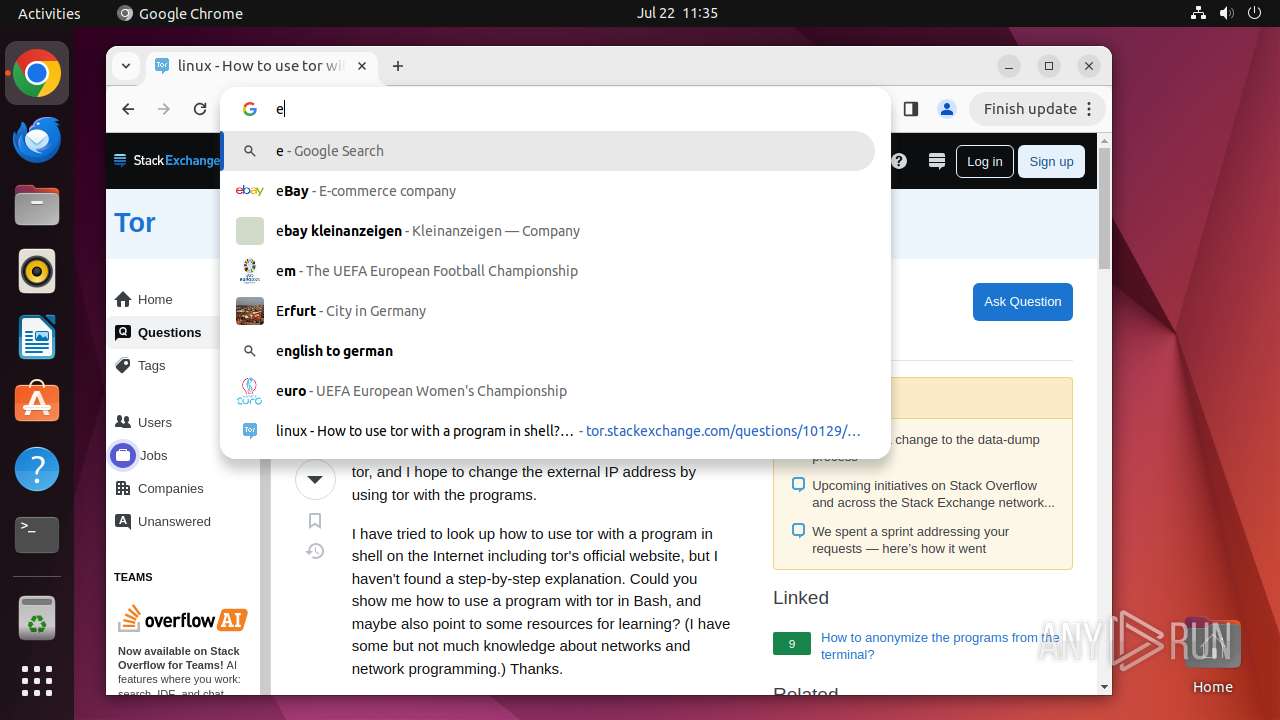Go forward in Chrome history
This screenshot has height=720, width=1280.
coord(164,109)
